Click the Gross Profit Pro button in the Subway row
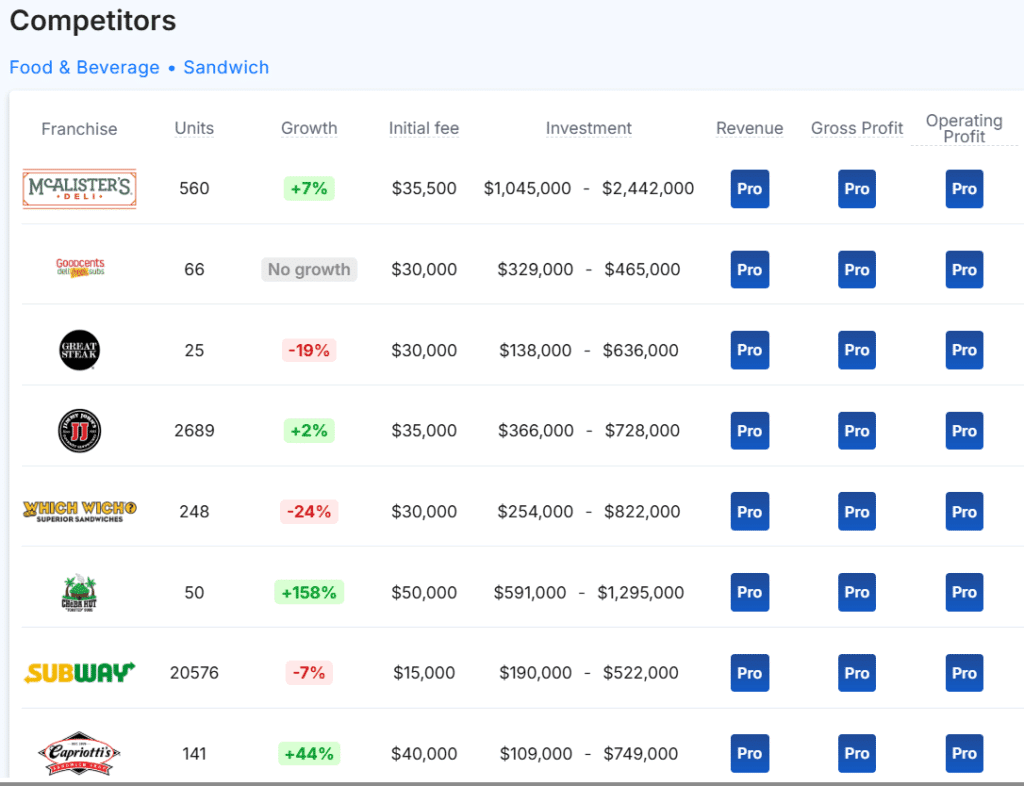The image size is (1024, 786). (857, 673)
